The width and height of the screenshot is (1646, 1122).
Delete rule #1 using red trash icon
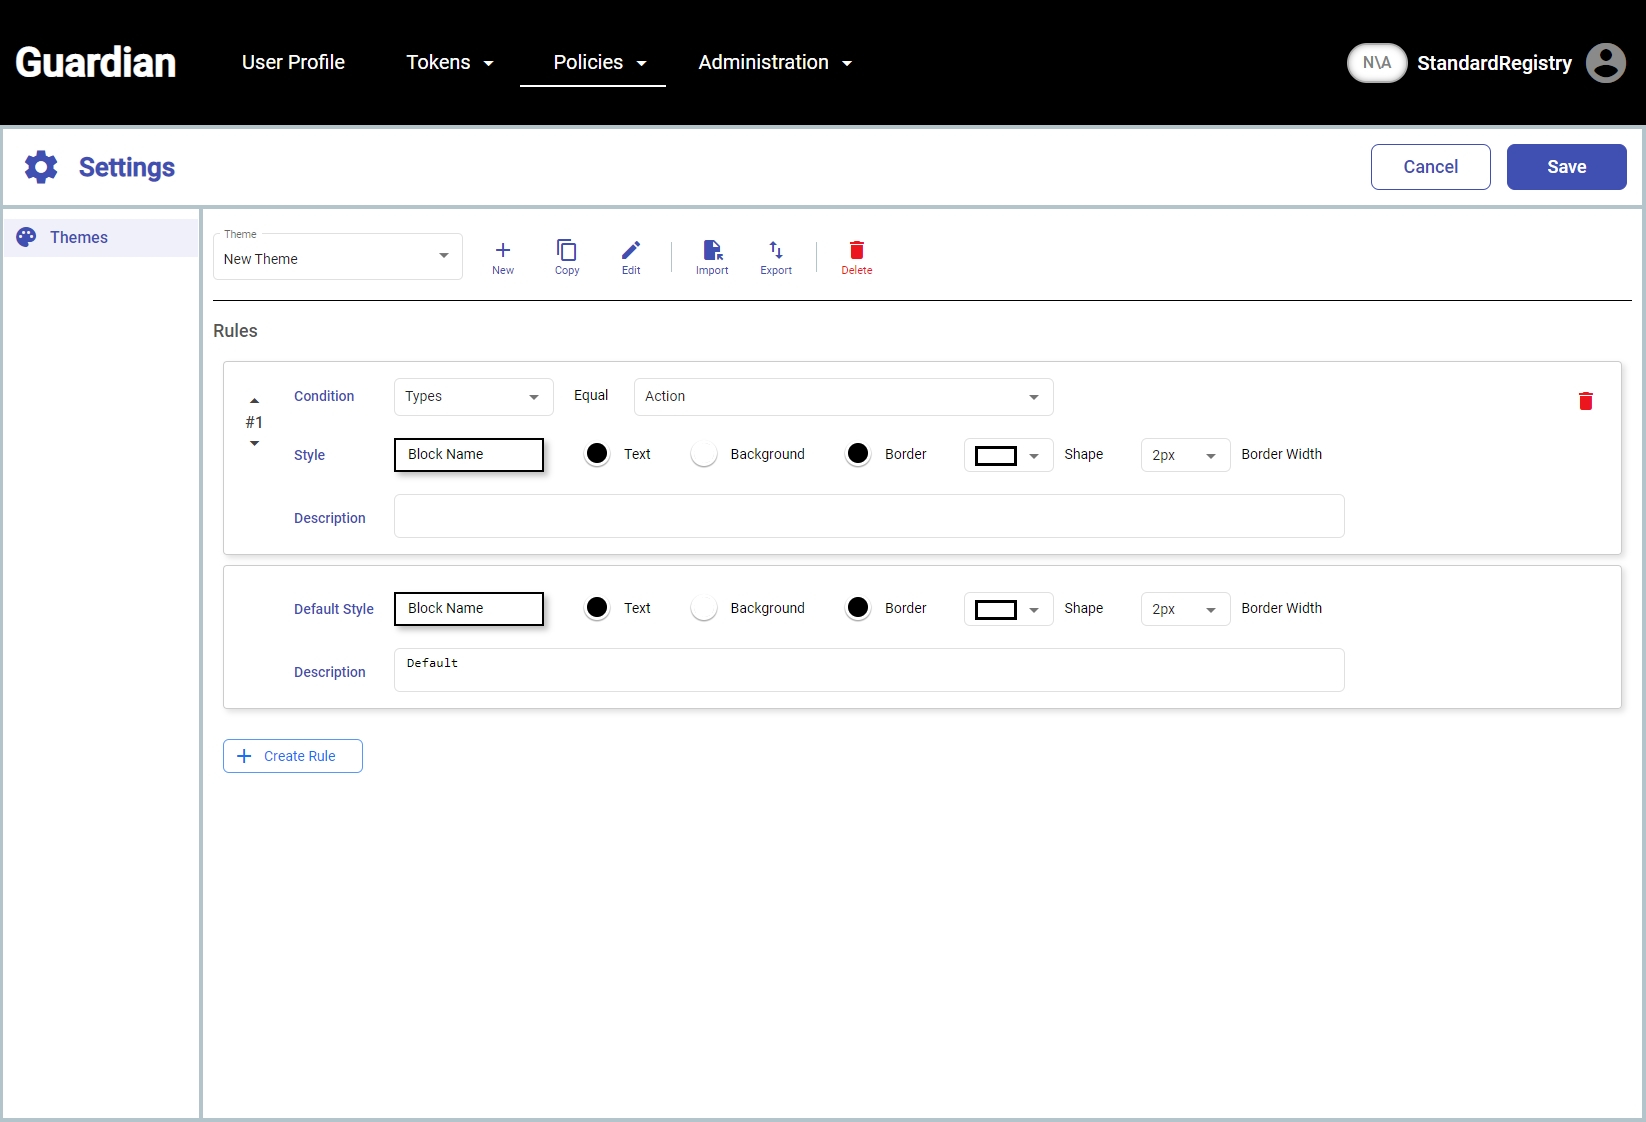(1585, 401)
